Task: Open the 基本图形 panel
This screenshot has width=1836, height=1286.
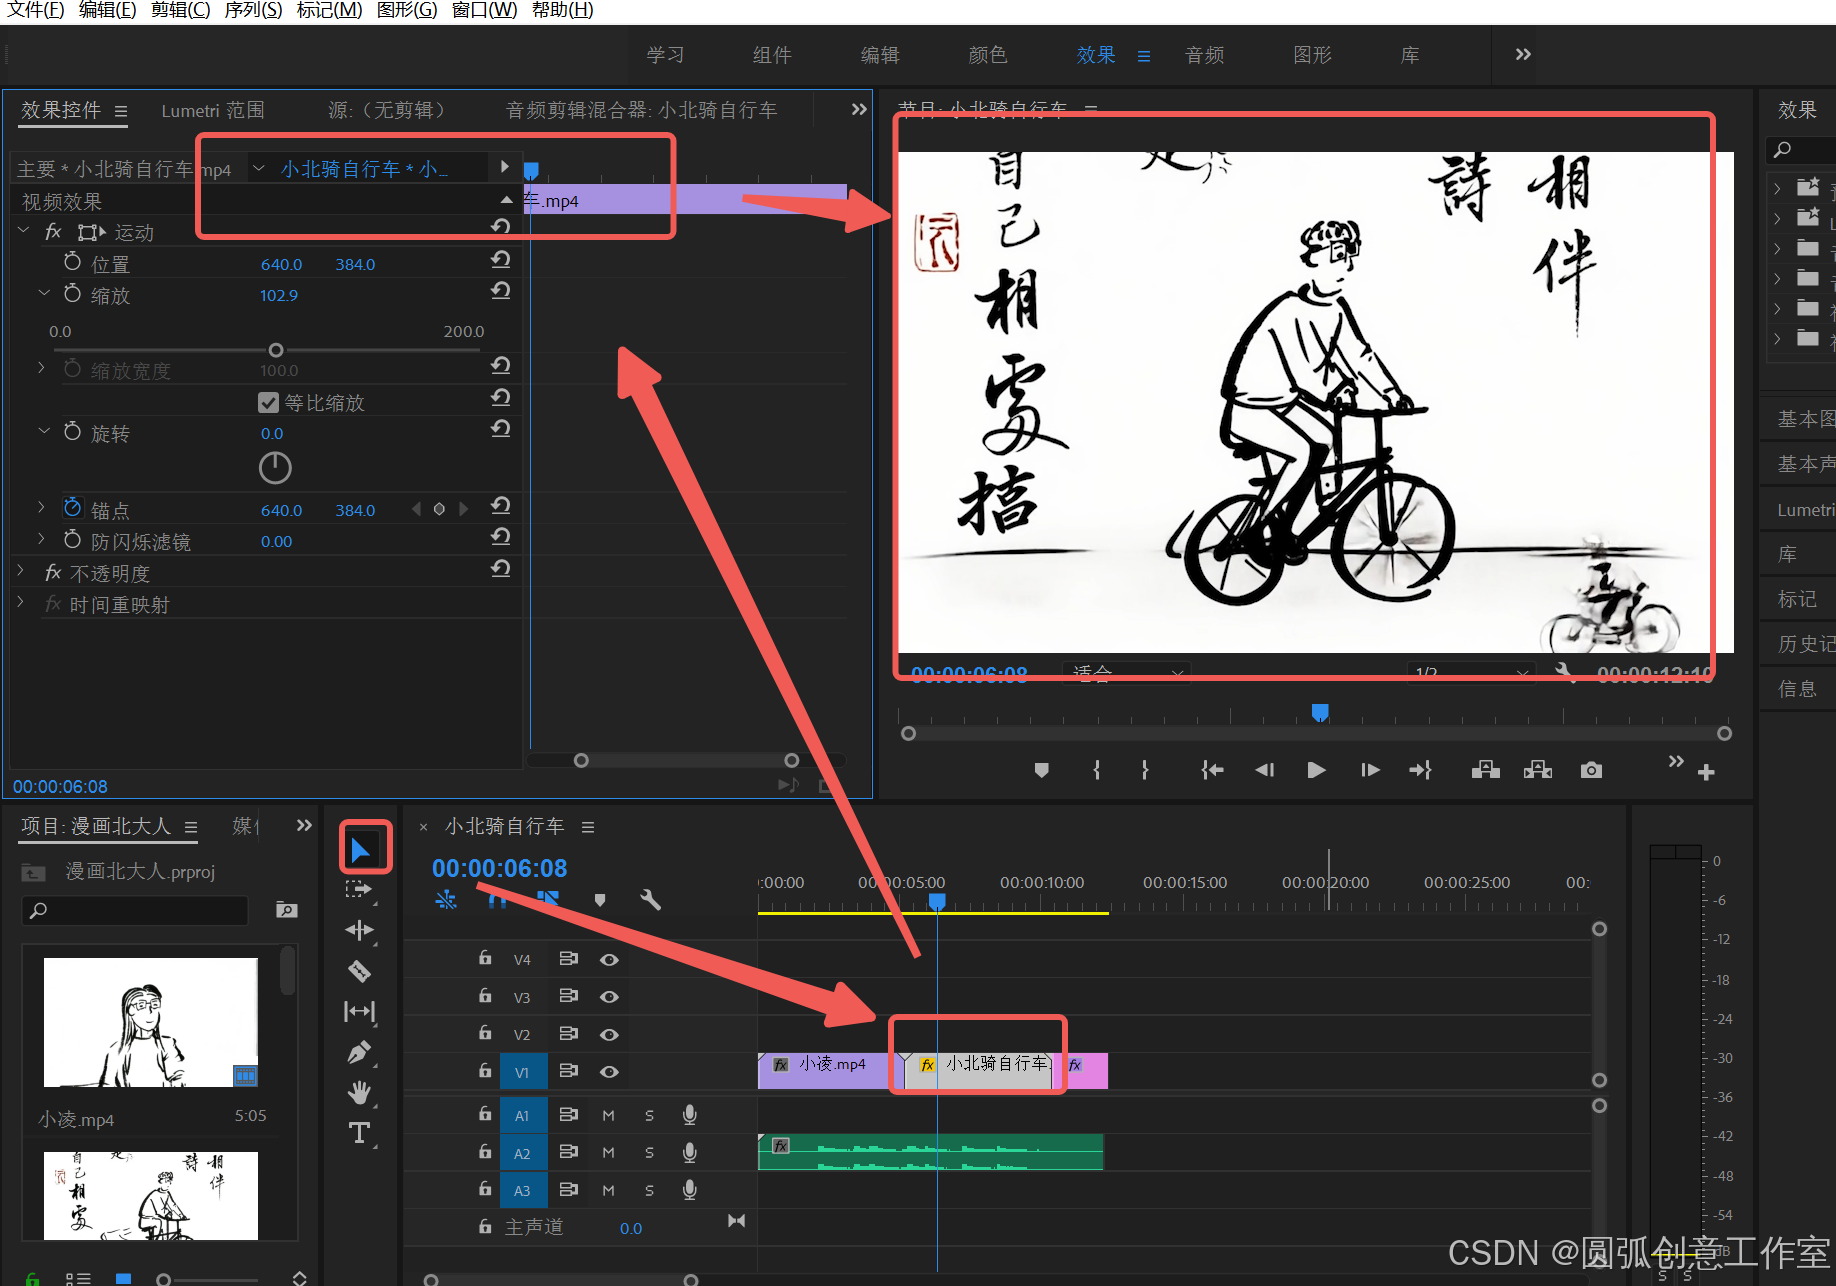Action: [x=1805, y=419]
